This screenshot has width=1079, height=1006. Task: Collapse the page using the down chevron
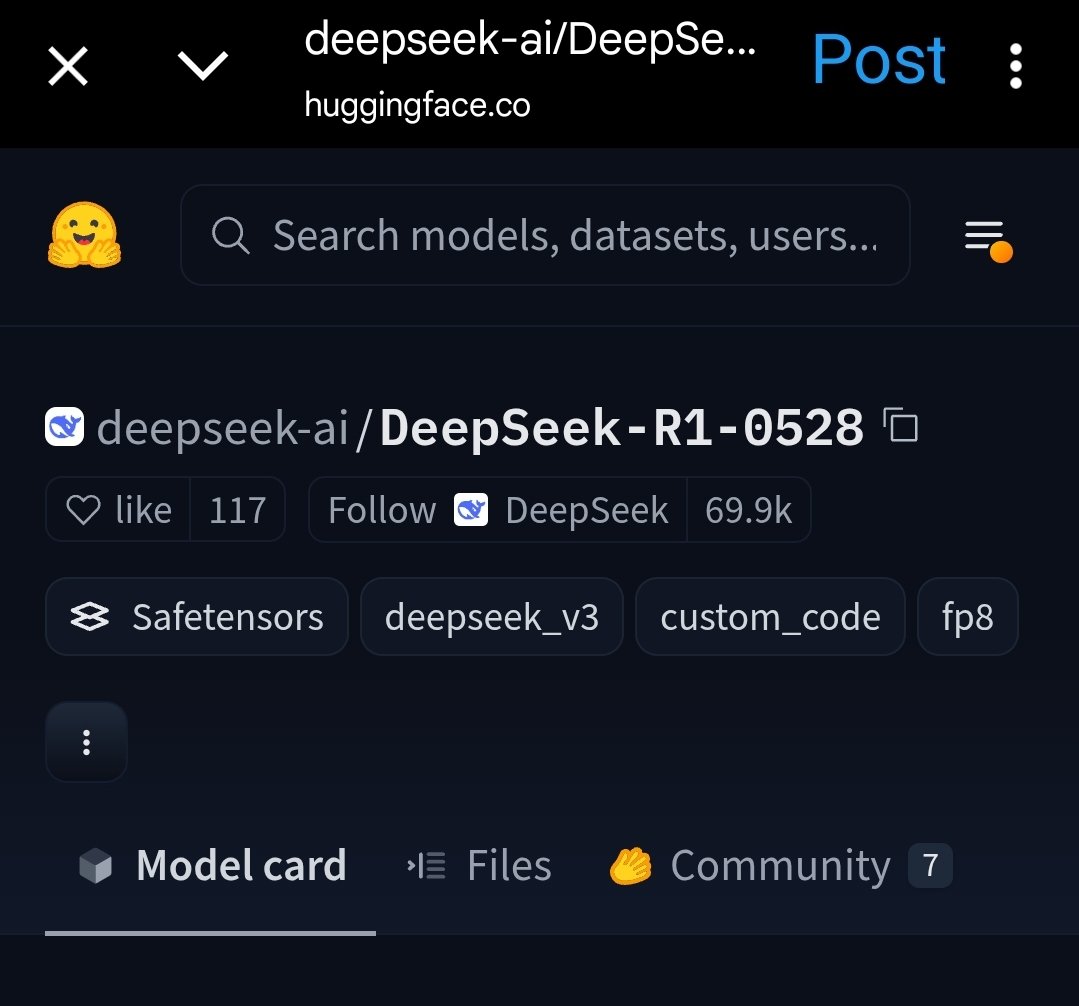203,66
